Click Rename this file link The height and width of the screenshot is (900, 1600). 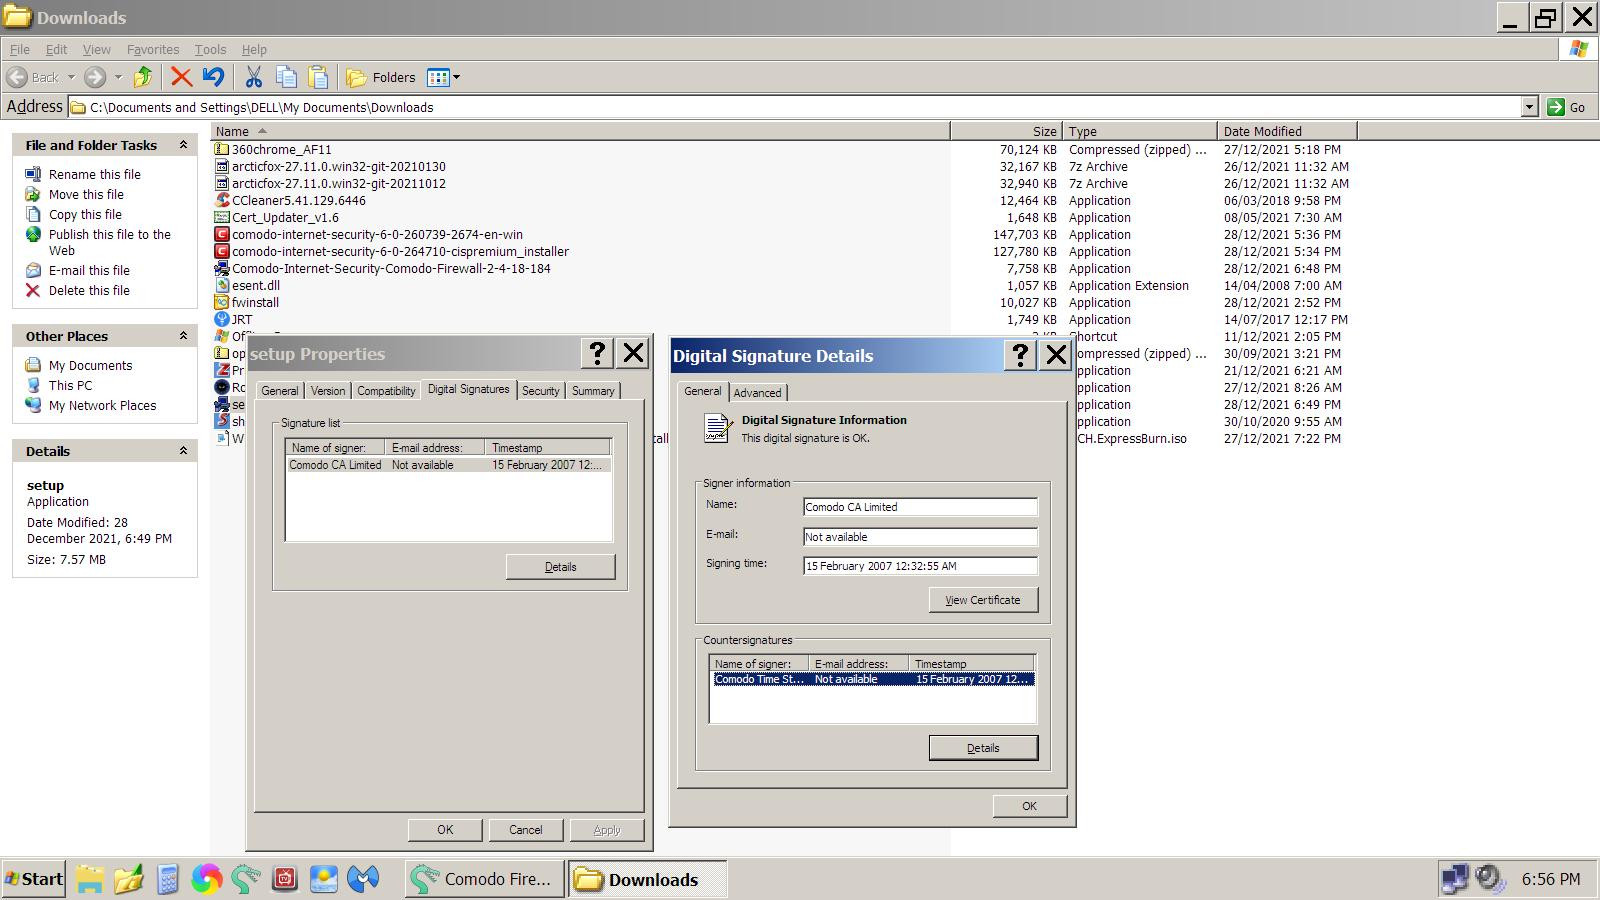pos(95,174)
